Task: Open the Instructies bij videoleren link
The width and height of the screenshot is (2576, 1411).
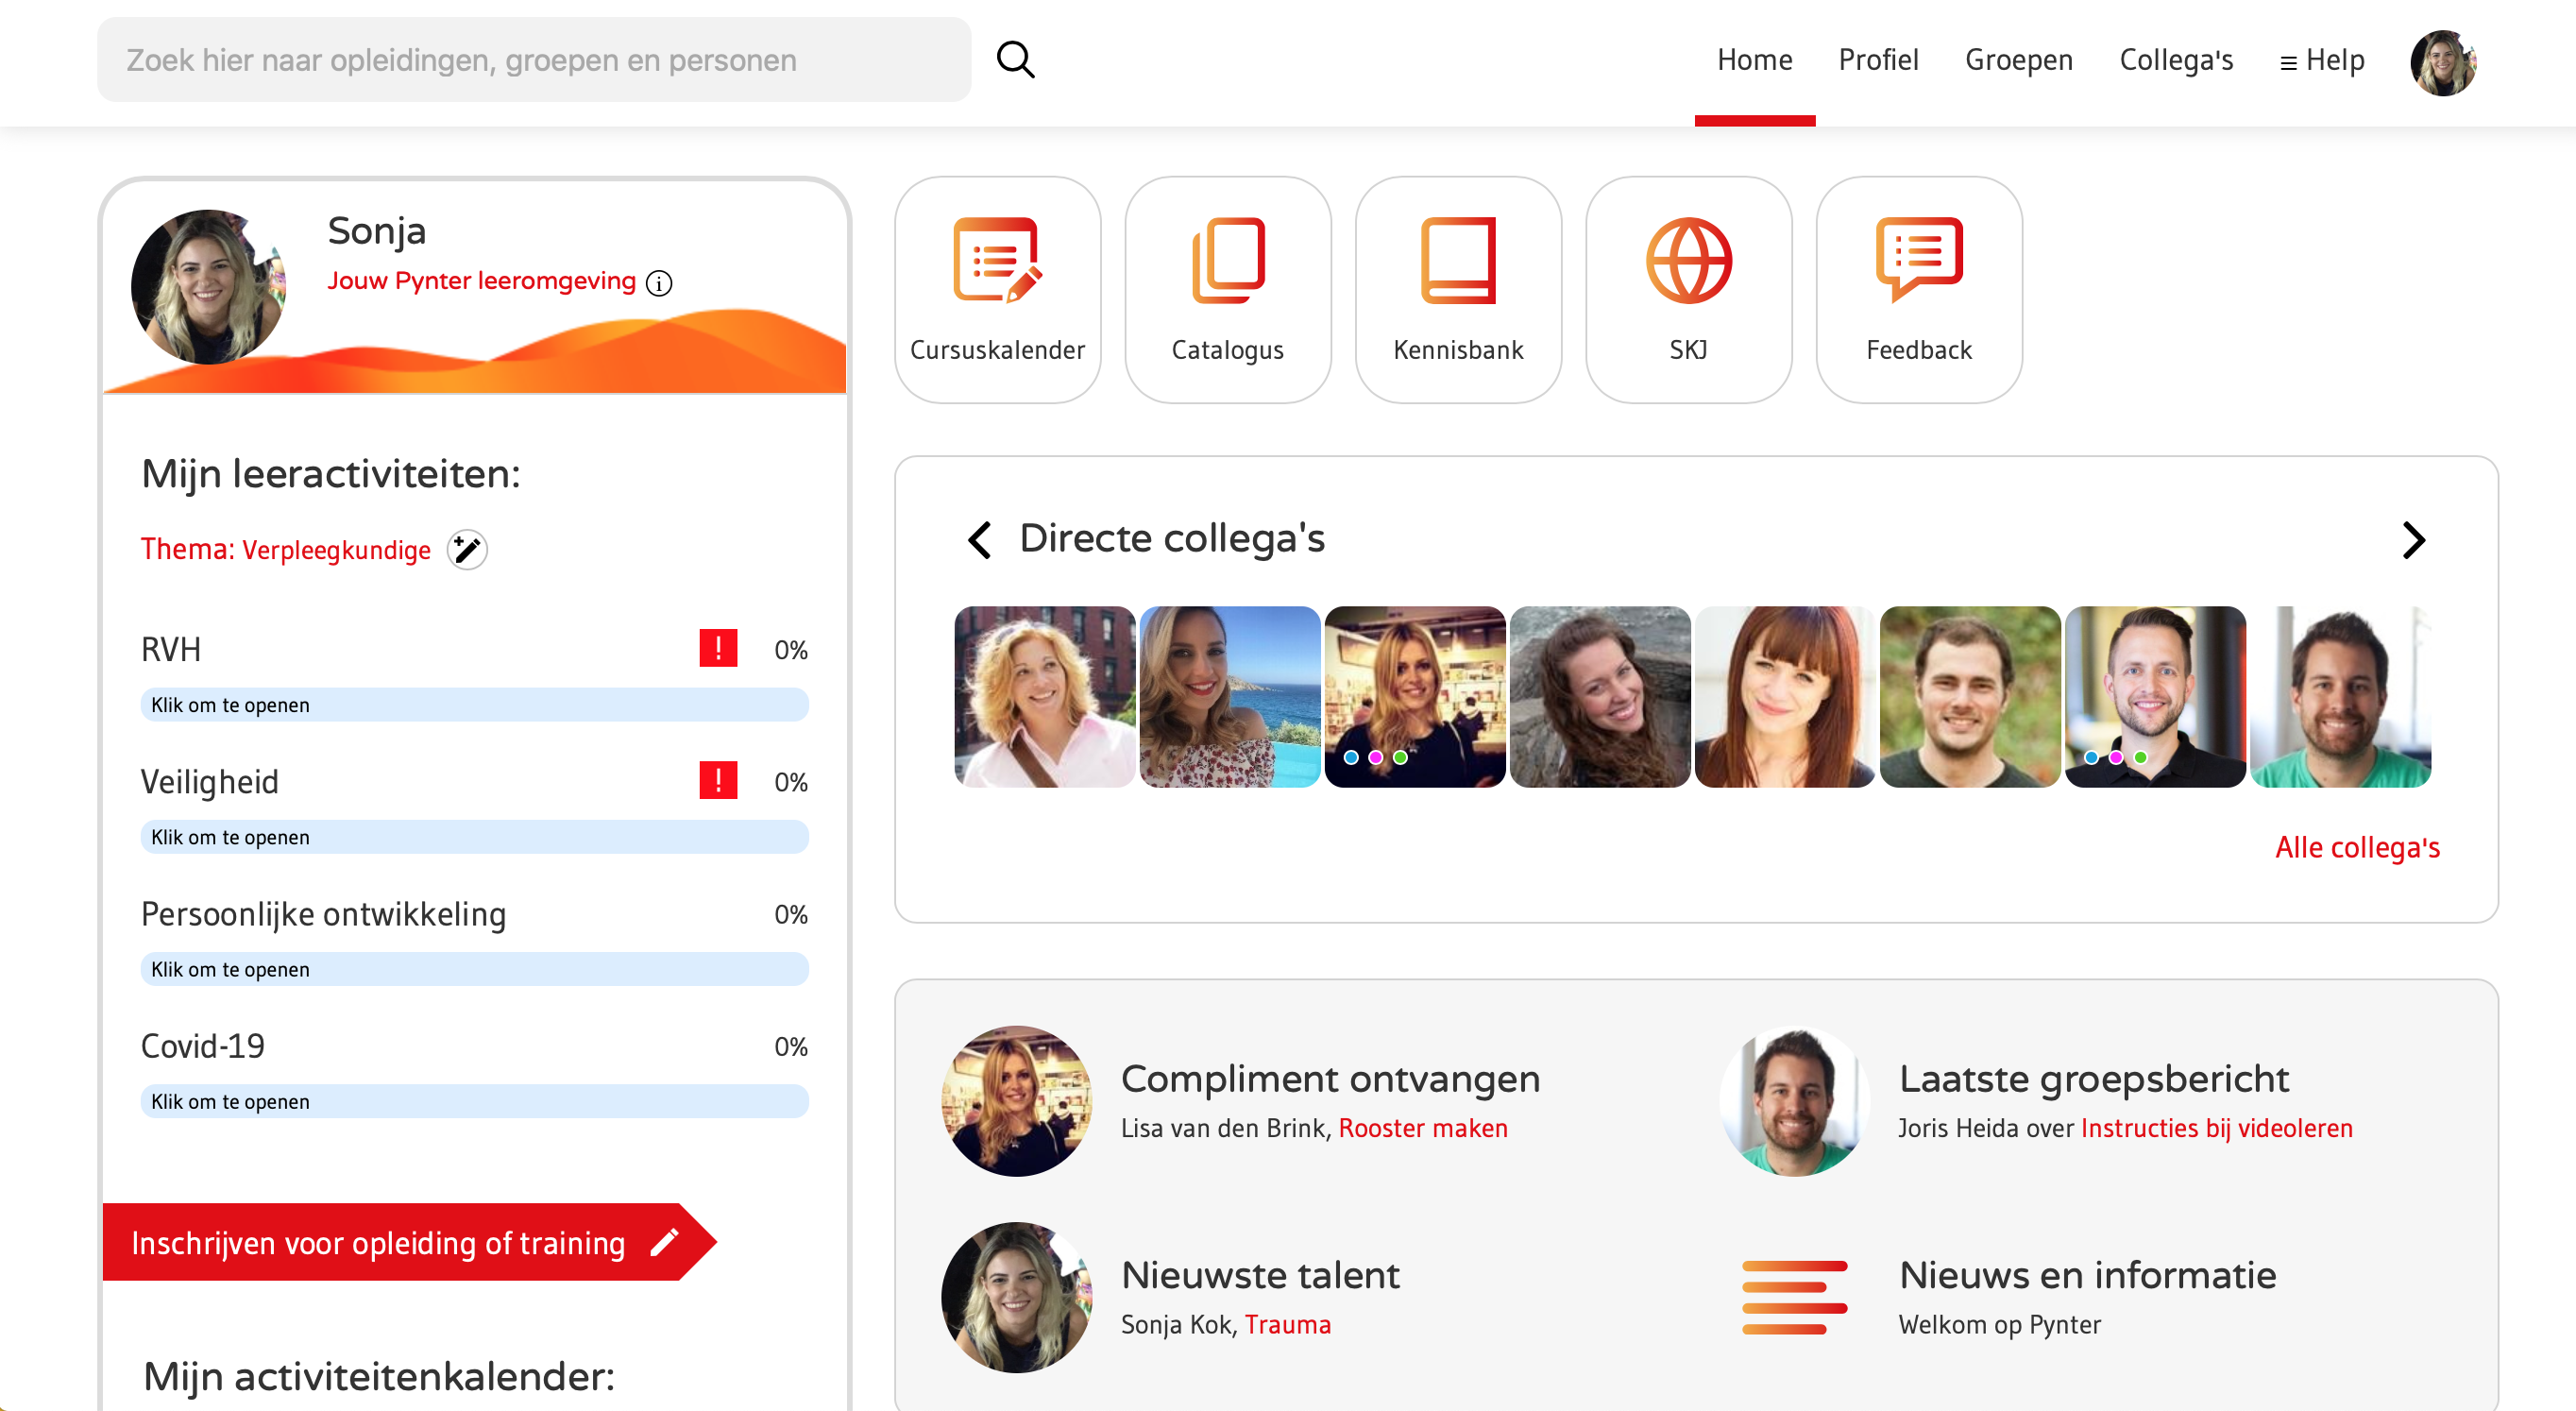Action: 2216,1128
